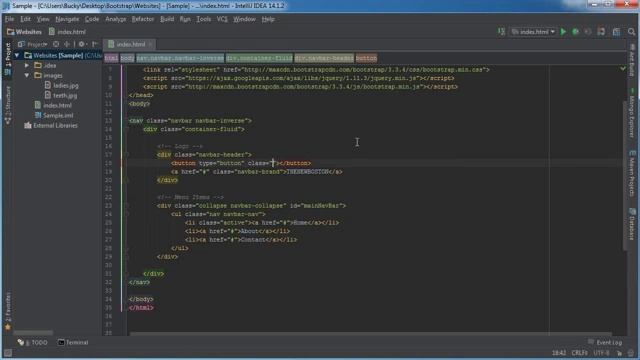Close the index.html editor tab

(151, 44)
